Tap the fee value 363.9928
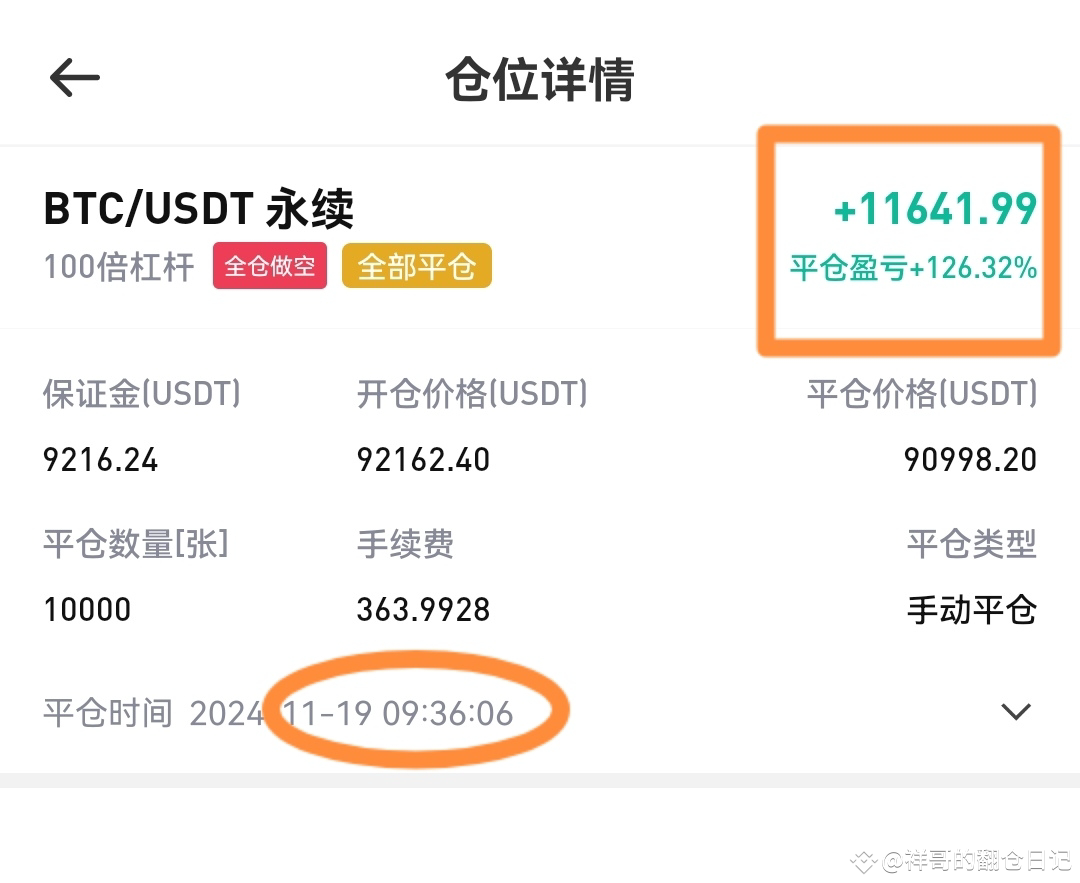The image size is (1080, 883). pos(423,610)
